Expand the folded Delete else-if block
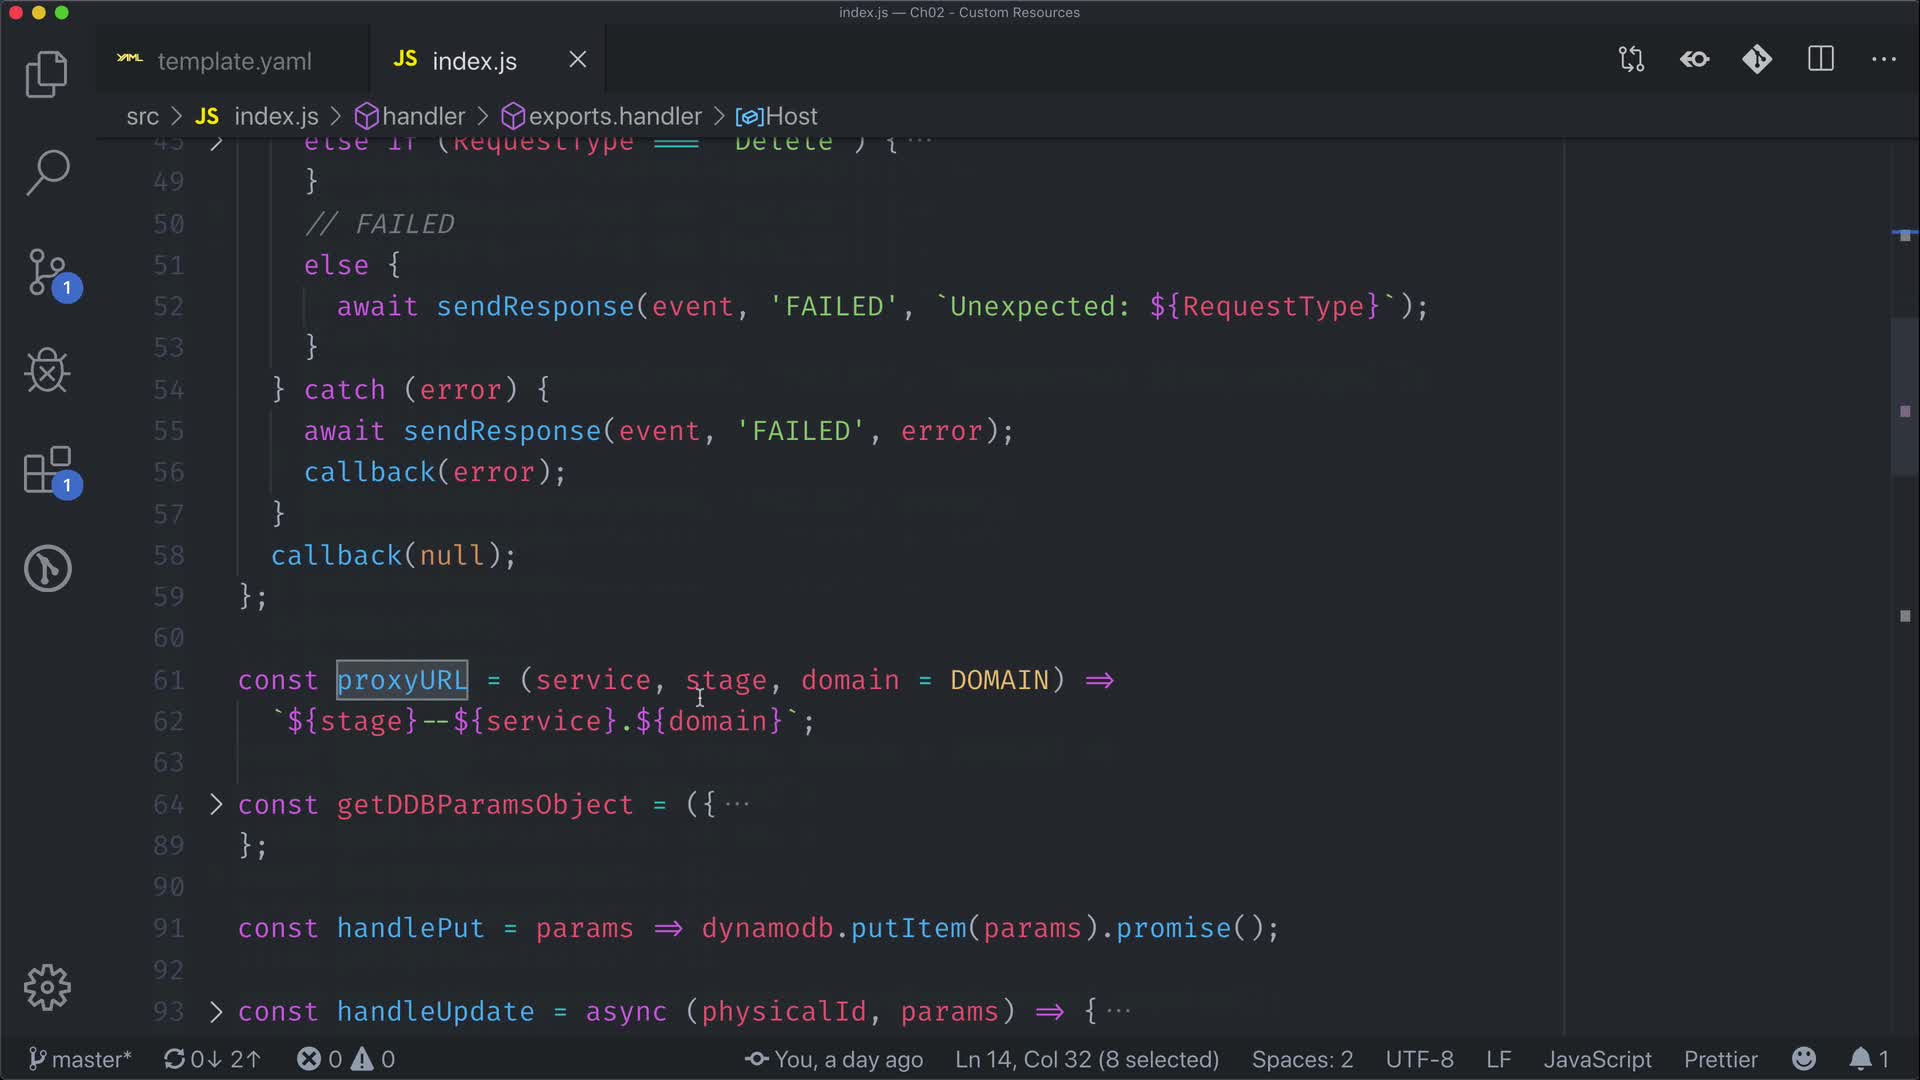 click(216, 143)
